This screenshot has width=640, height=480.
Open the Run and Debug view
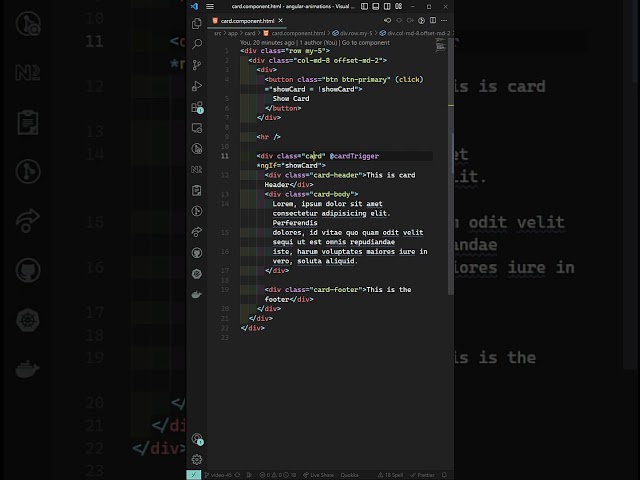[197, 86]
